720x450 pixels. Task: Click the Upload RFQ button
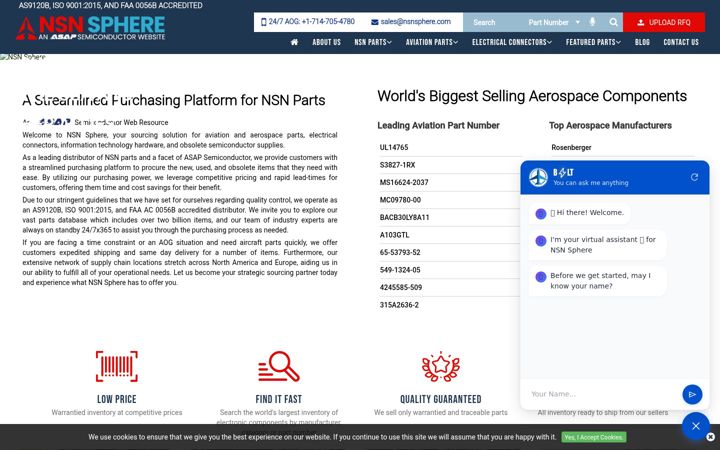click(664, 22)
